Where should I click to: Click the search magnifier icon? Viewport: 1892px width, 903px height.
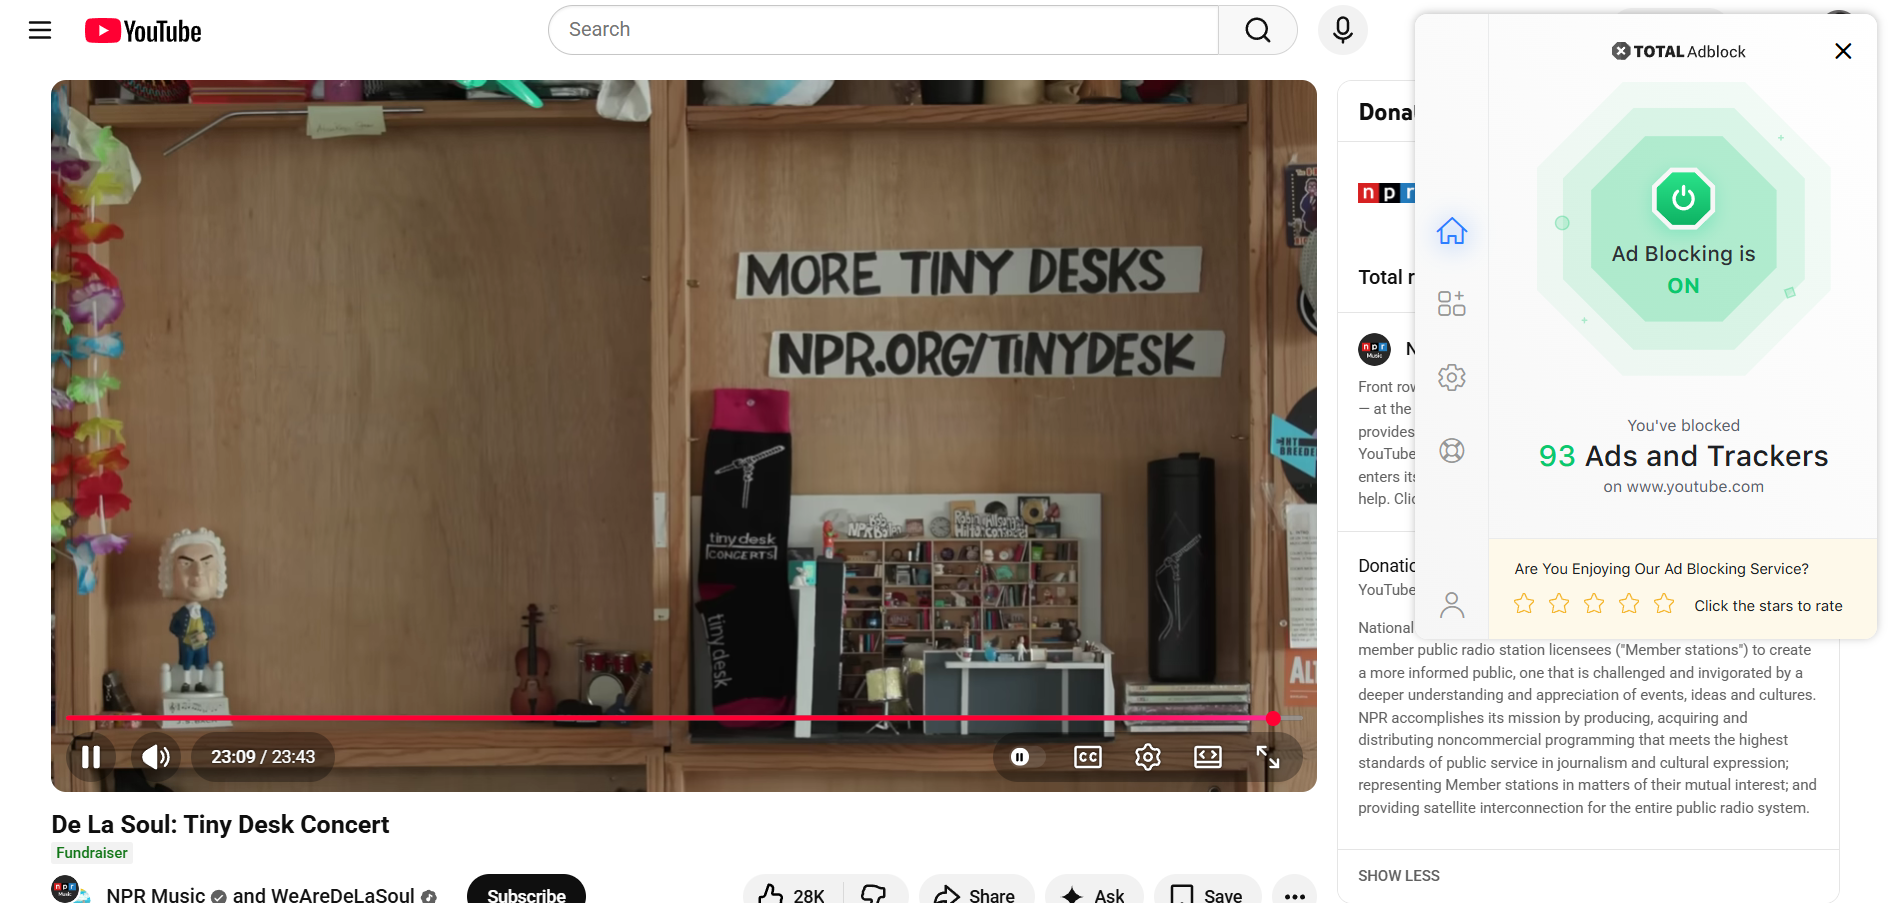coord(1257,30)
